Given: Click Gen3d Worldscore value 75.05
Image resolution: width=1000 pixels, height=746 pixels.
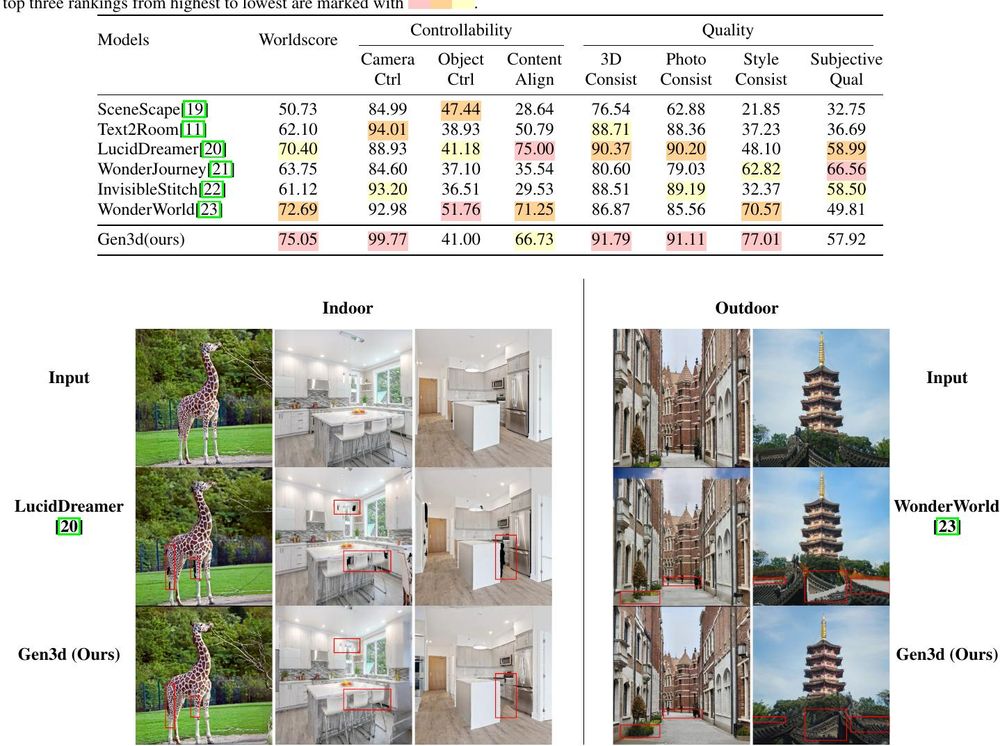Looking at the screenshot, I should click(x=298, y=240).
